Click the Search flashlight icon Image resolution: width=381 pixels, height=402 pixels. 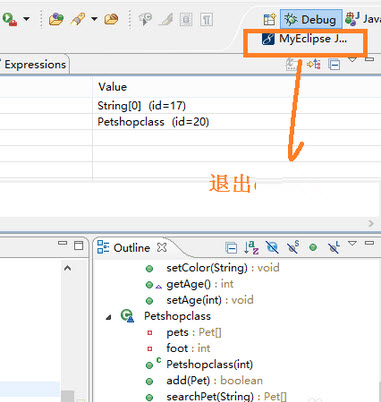[x=78, y=19]
